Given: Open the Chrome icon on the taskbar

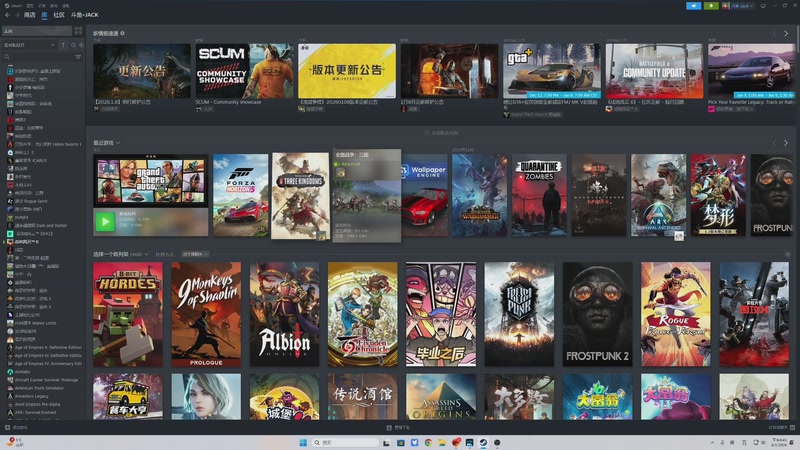Looking at the screenshot, I should point(428,442).
